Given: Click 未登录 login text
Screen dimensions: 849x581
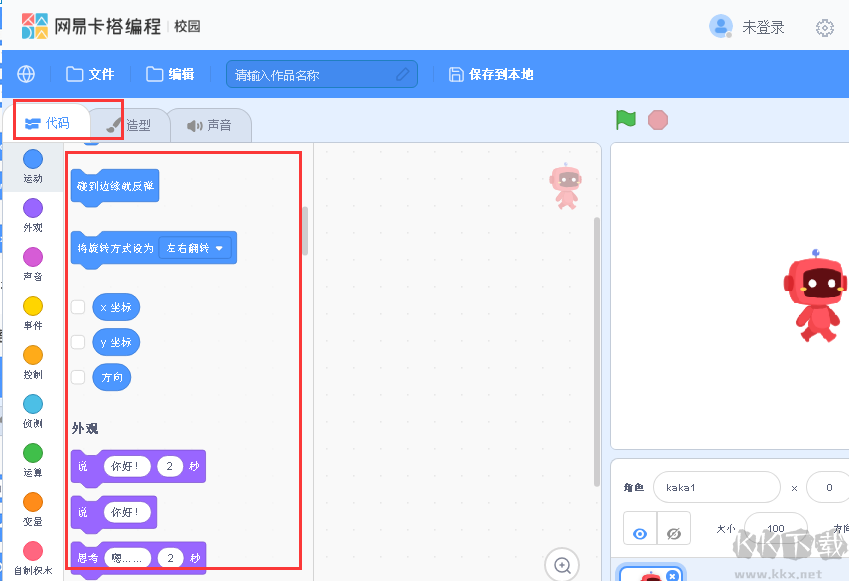Looking at the screenshot, I should click(x=763, y=27).
